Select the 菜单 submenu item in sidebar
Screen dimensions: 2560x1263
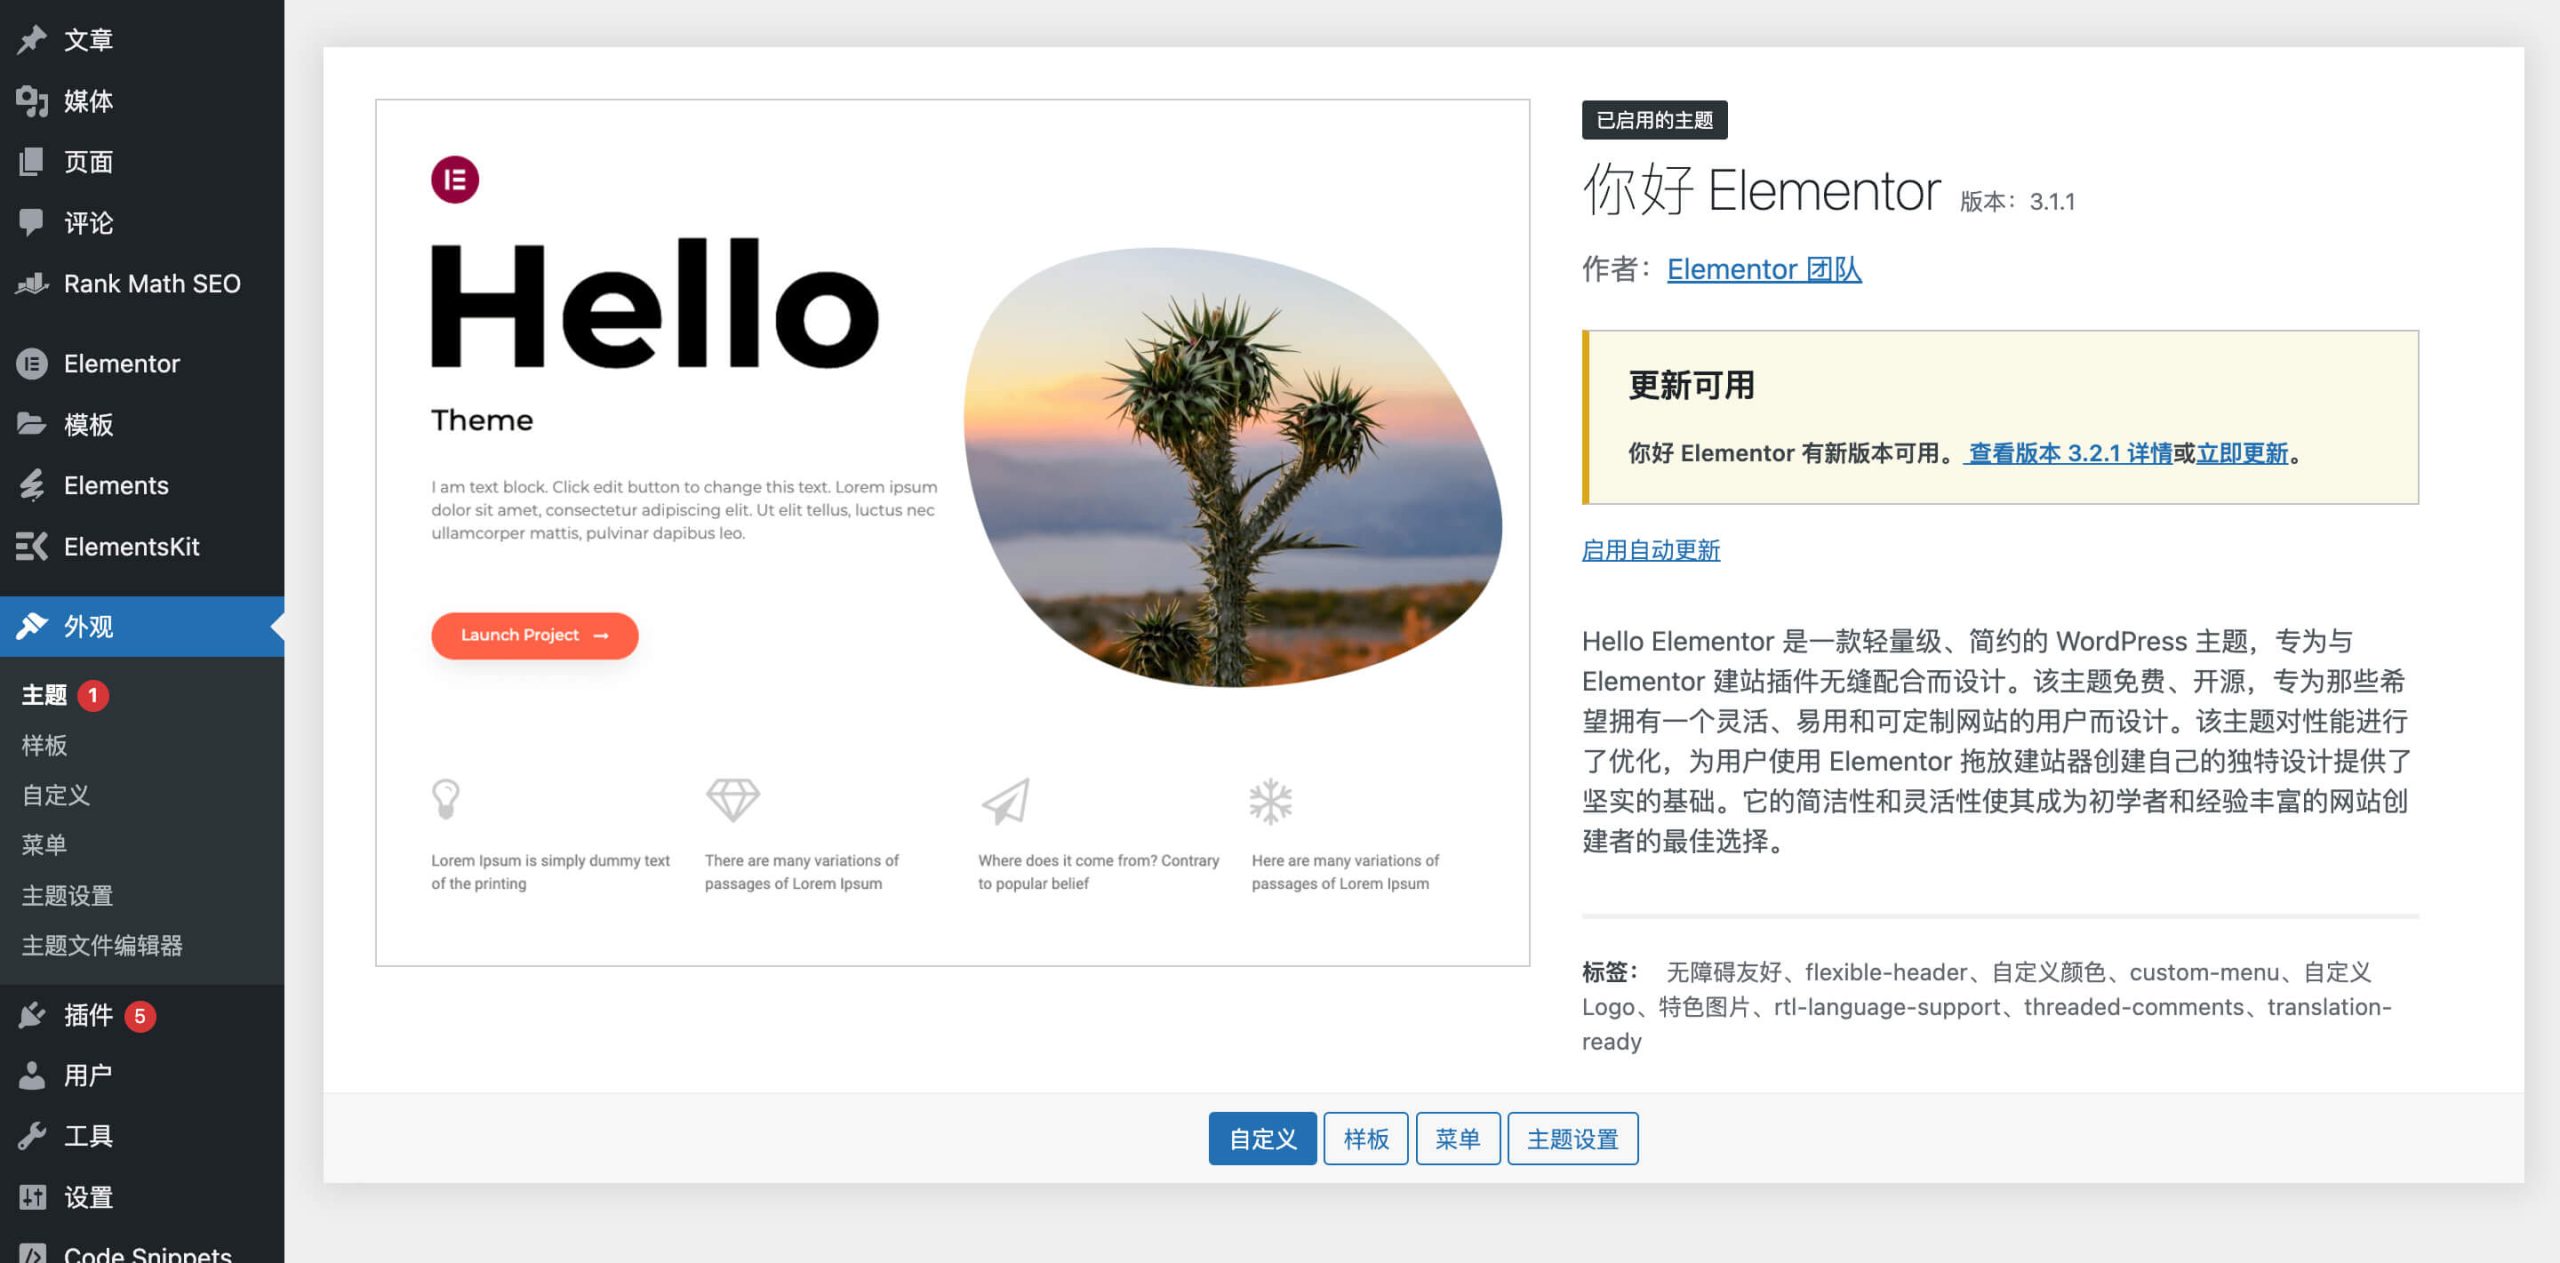(x=44, y=845)
